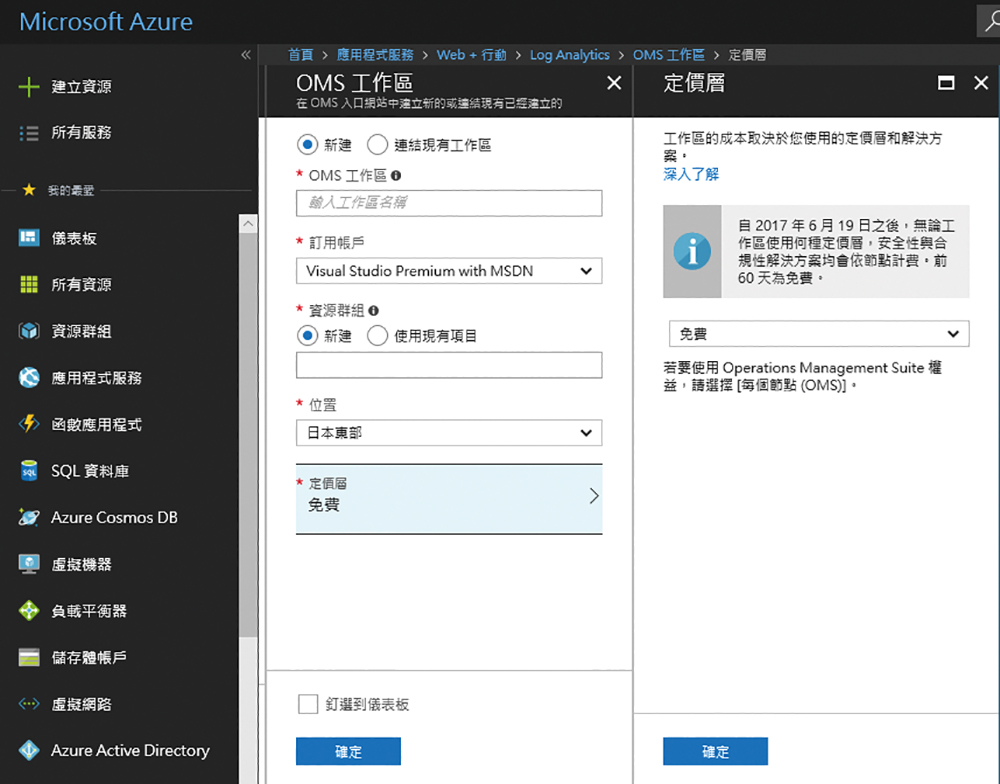This screenshot has width=1000, height=784.
Task: Select Link existing workspace radio button
Action: coord(378,145)
